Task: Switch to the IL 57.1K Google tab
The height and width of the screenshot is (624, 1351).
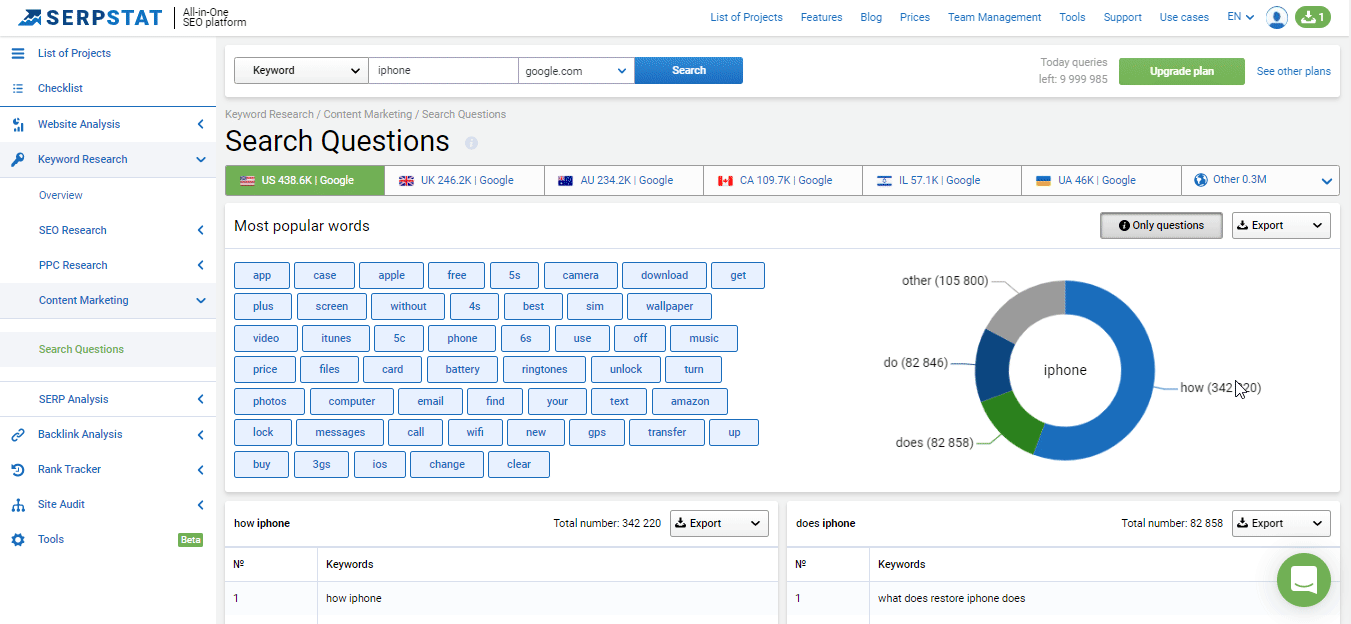Action: pyautogui.click(x=942, y=180)
